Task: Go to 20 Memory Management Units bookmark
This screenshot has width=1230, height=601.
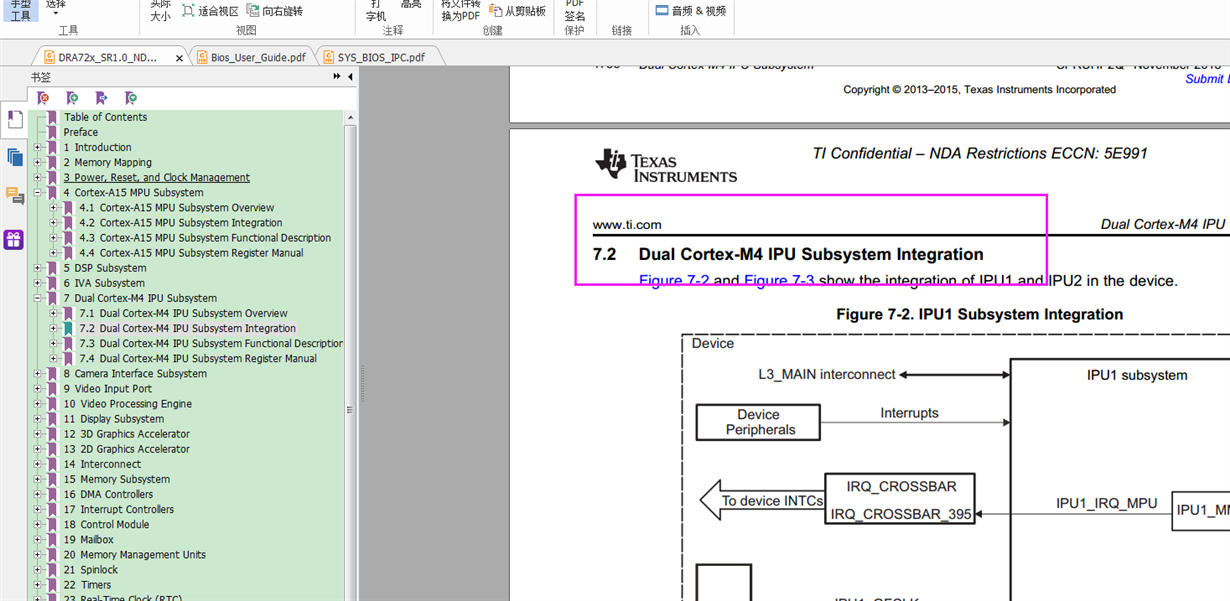Action: pos(135,554)
